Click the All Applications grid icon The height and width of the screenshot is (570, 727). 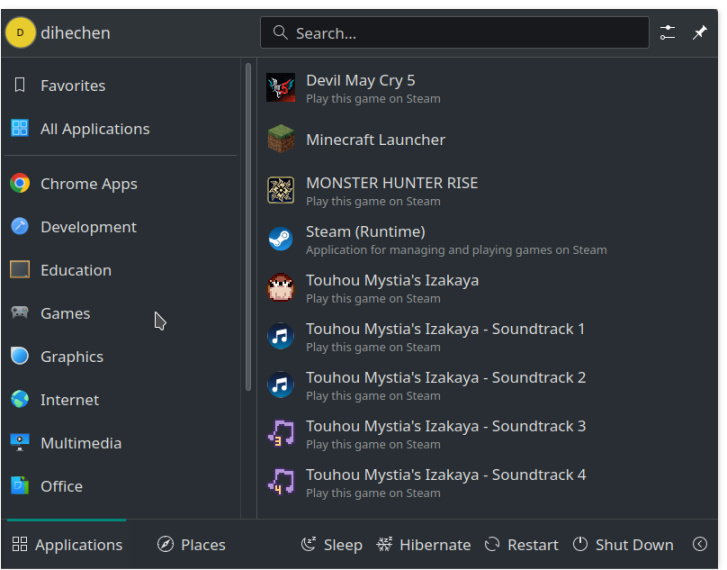(19, 128)
